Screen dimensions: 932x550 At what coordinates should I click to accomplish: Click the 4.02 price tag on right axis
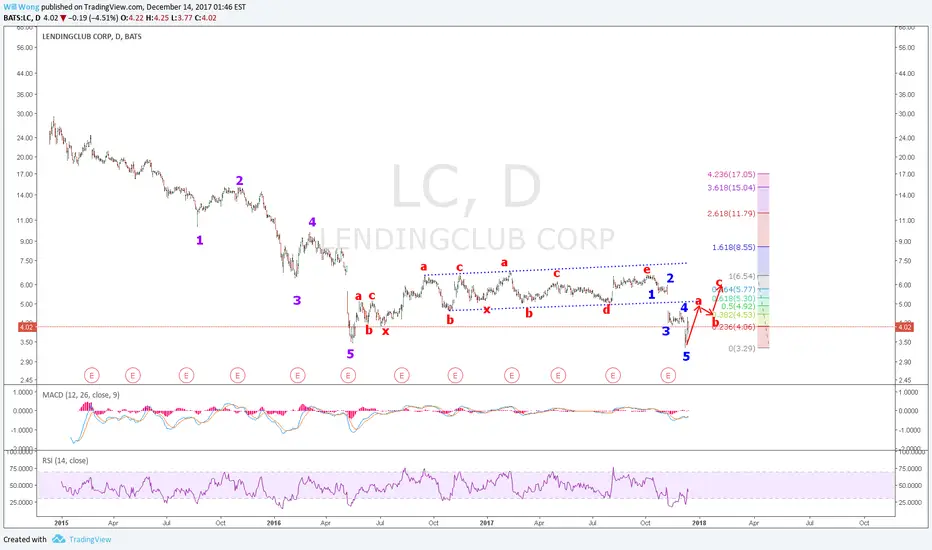tap(904, 327)
